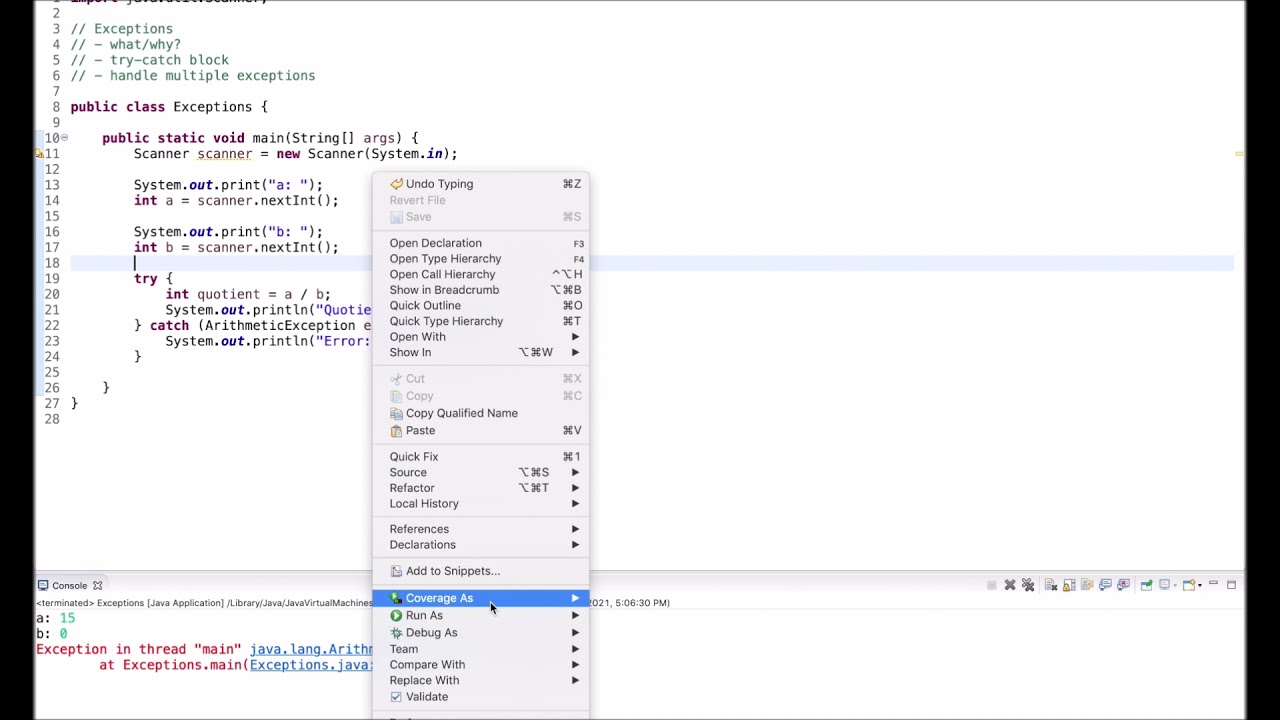
Task: Click the Display Selected Console icon
Action: pyautogui.click(x=1165, y=585)
